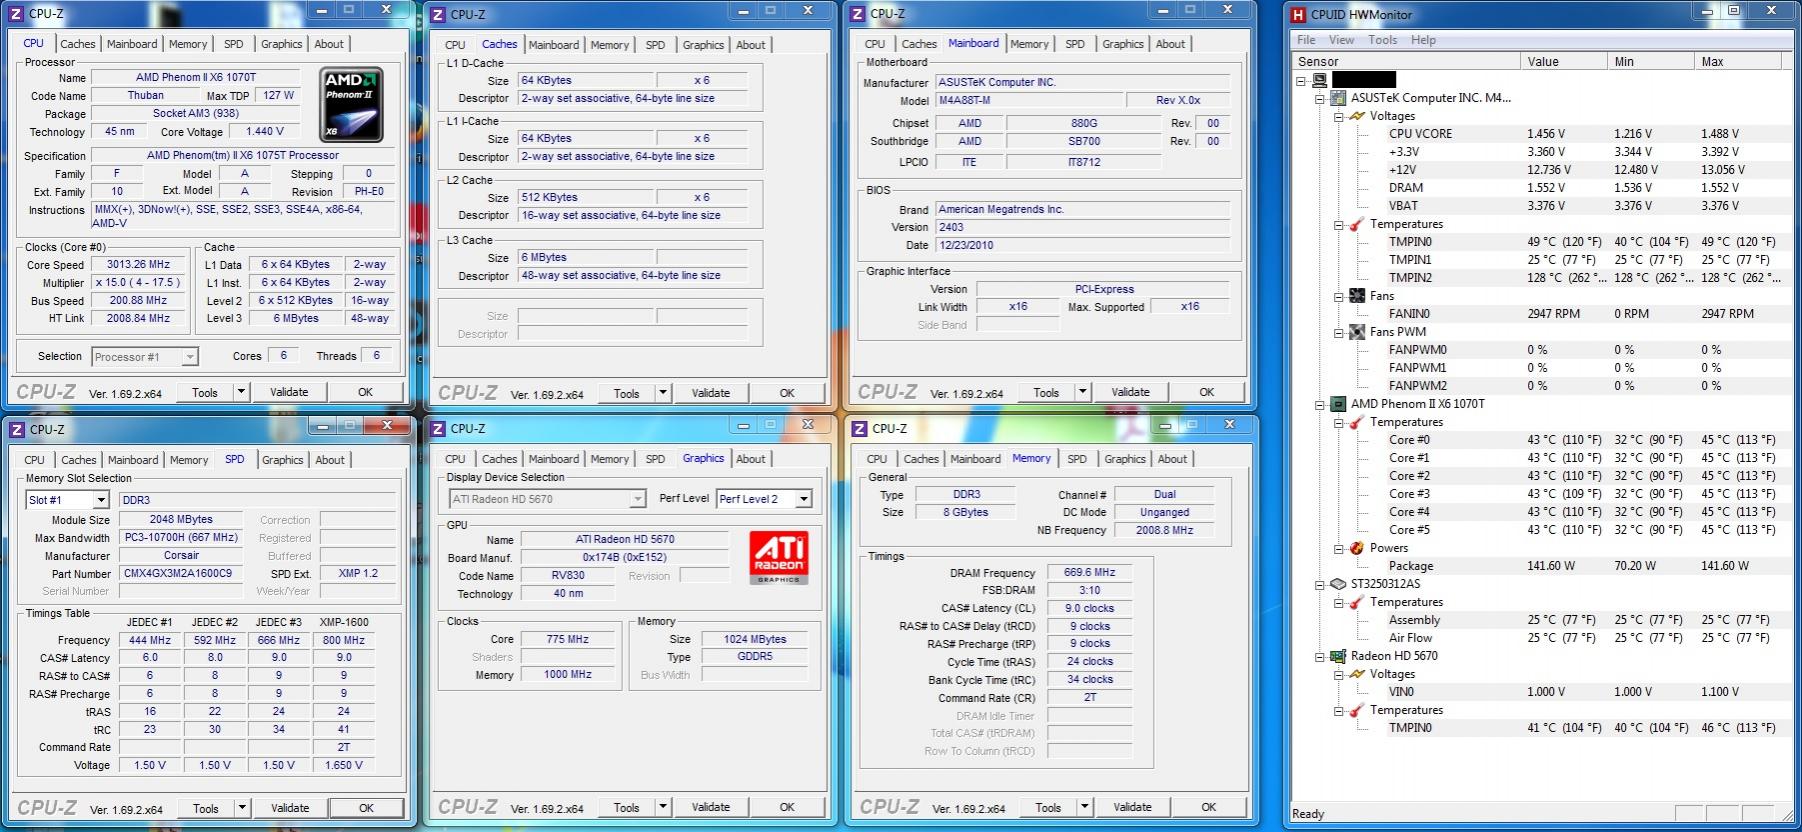Image resolution: width=1802 pixels, height=832 pixels.
Task: Collapse the Radeon HD 5670 tree node
Action: pyautogui.click(x=1320, y=656)
